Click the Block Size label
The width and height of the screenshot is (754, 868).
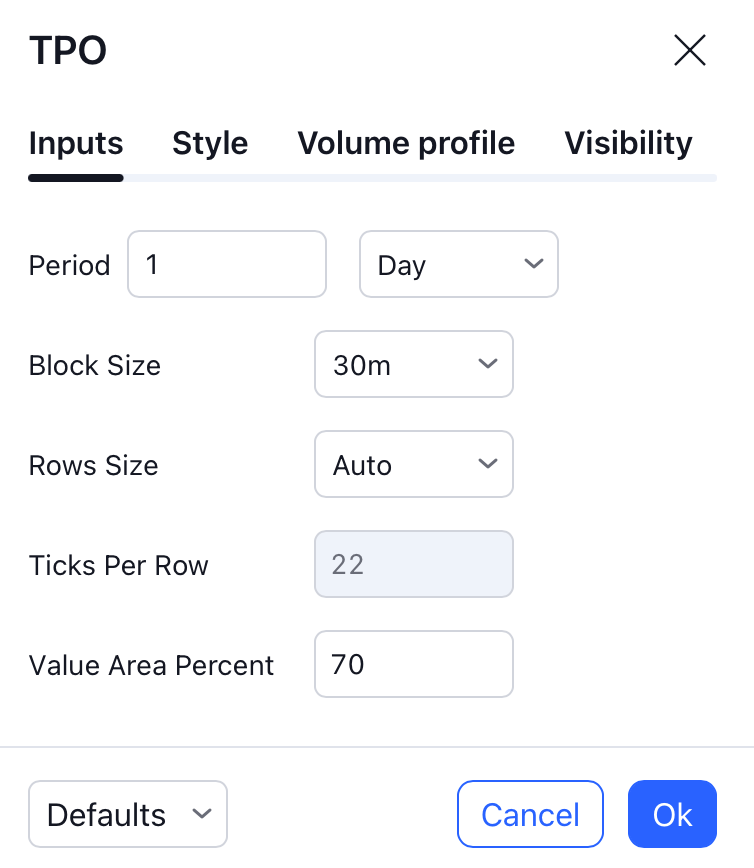click(95, 365)
